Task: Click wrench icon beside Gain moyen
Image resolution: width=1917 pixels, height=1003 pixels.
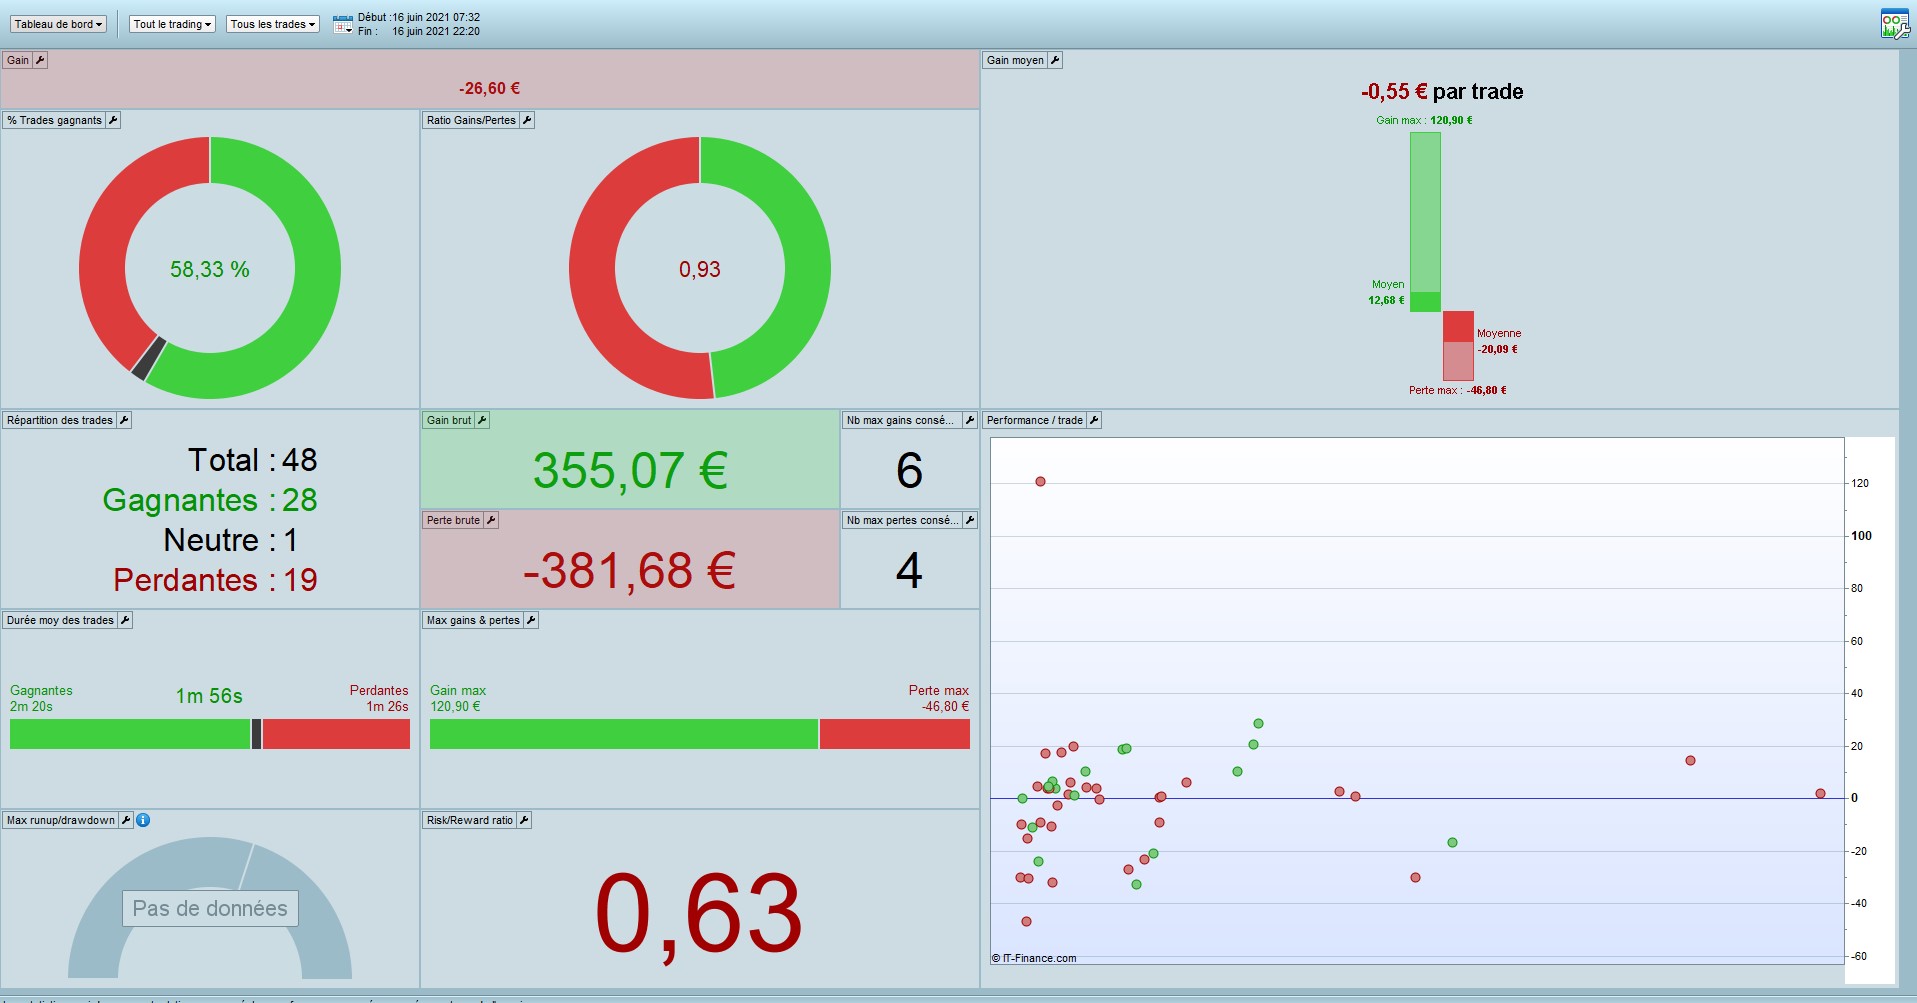Action: click(x=1055, y=60)
